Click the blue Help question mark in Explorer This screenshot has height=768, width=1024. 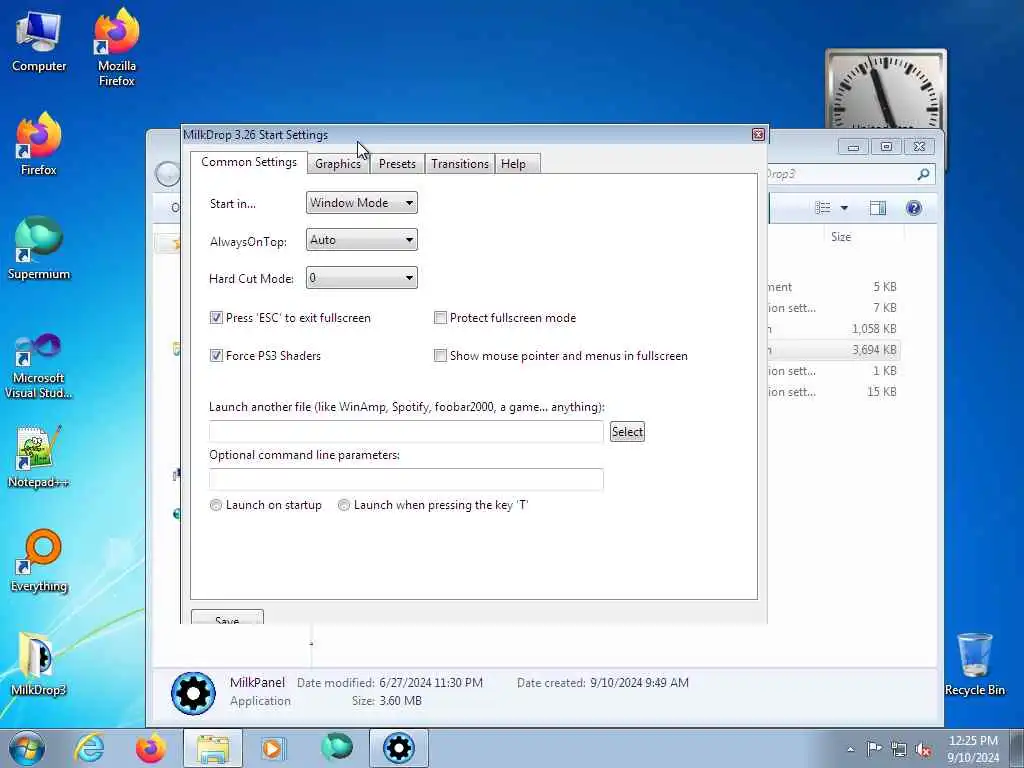coord(914,208)
